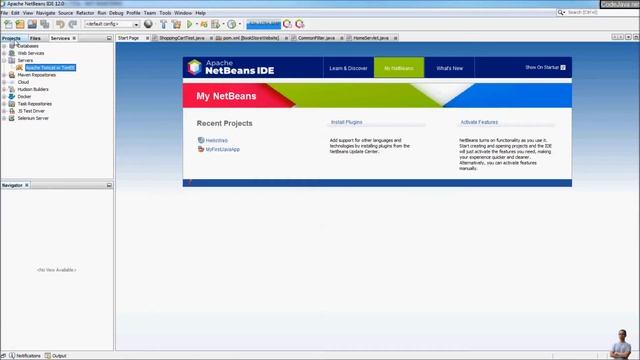This screenshot has width=640, height=360.
Task: Click the first pink circular profiler icon
Action: pyautogui.click(x=287, y=24)
